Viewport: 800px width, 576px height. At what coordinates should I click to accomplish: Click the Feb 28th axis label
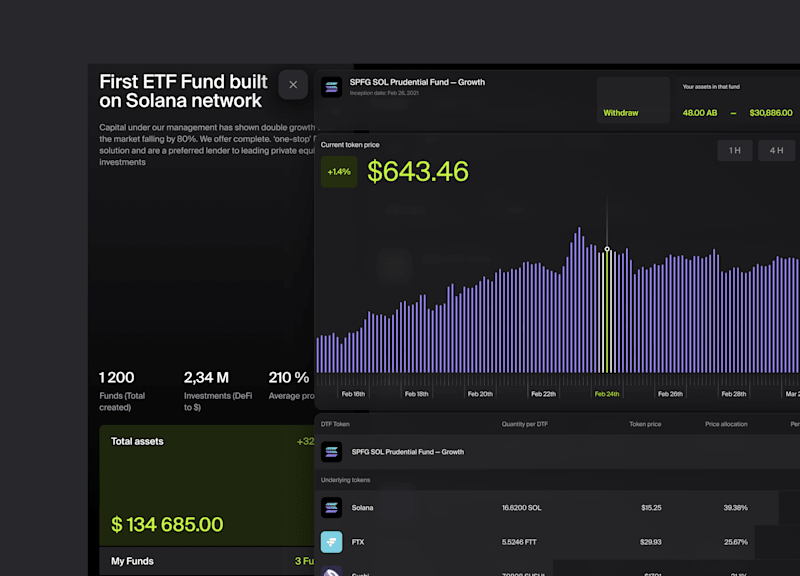(734, 394)
